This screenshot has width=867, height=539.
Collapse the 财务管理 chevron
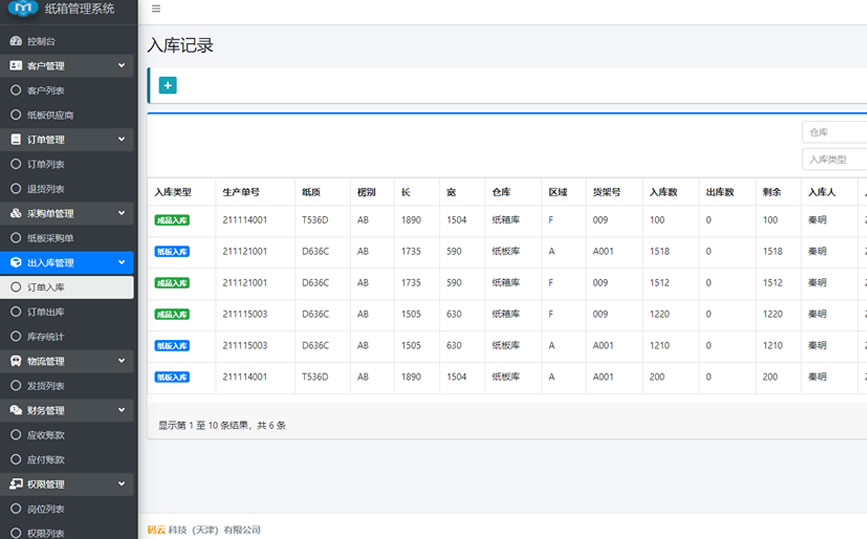click(x=121, y=410)
